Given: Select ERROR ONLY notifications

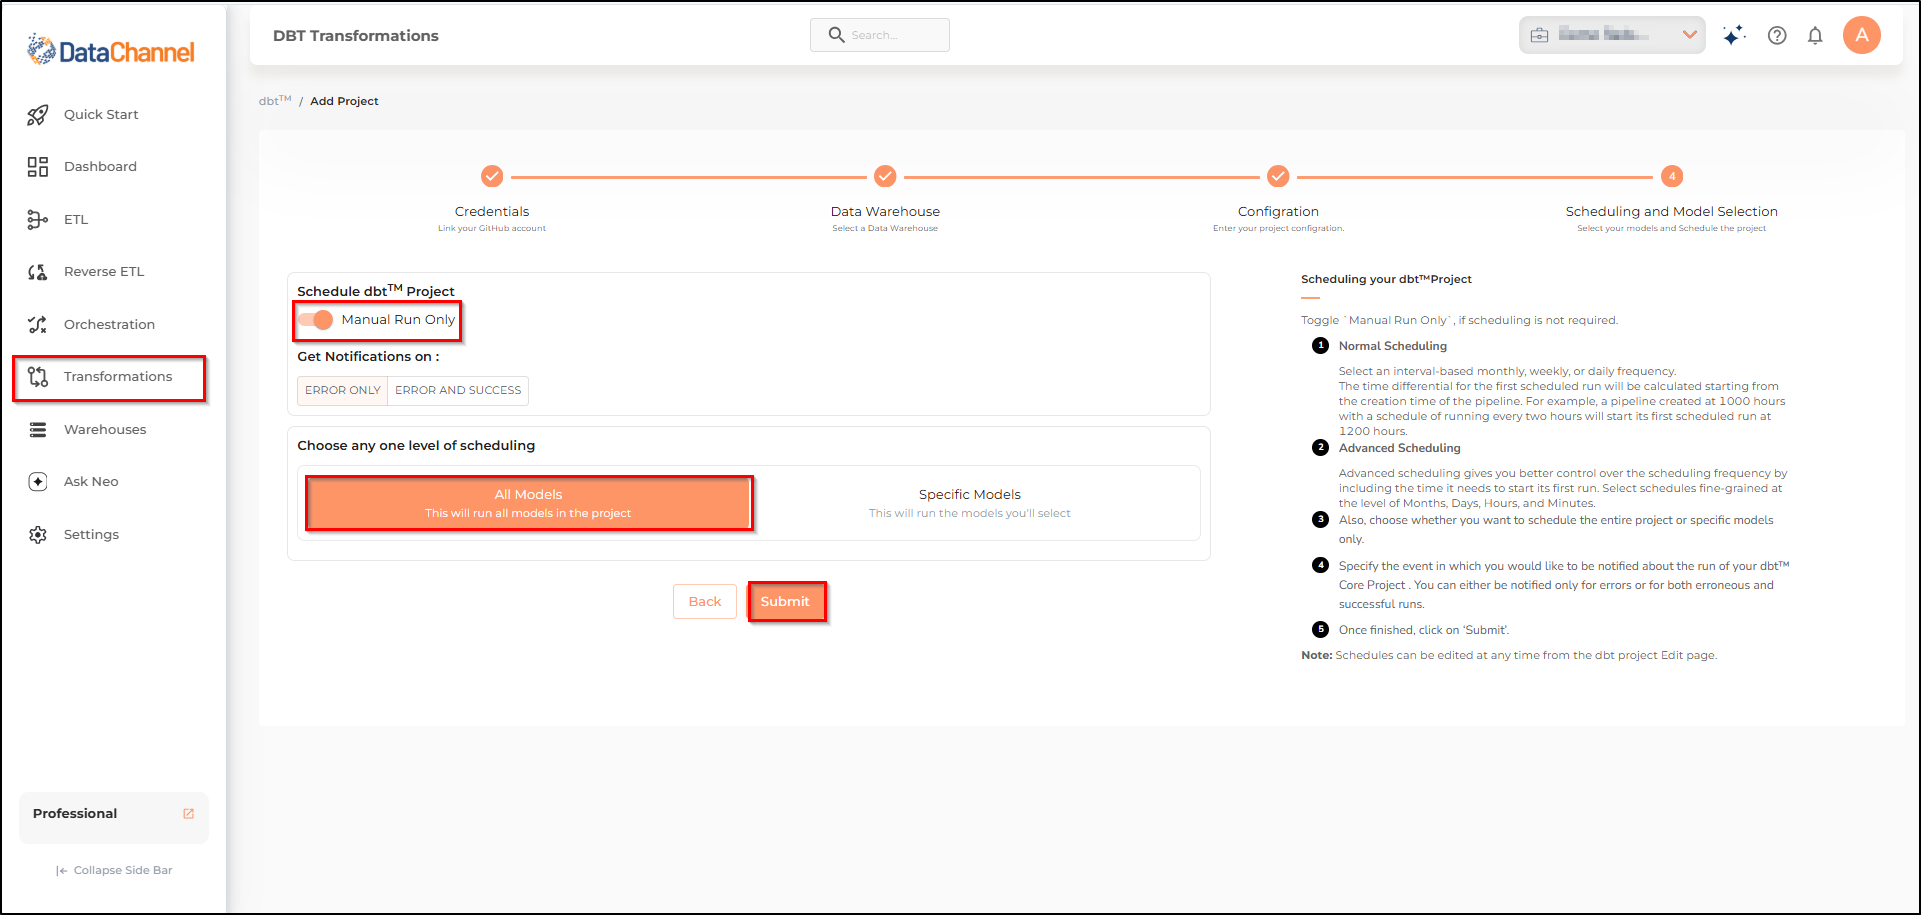Looking at the screenshot, I should pos(343,391).
